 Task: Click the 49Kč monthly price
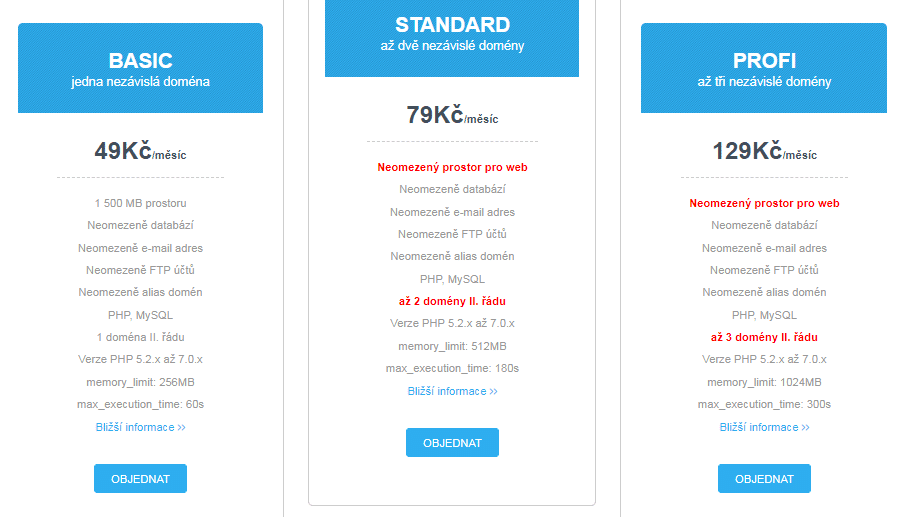click(140, 151)
